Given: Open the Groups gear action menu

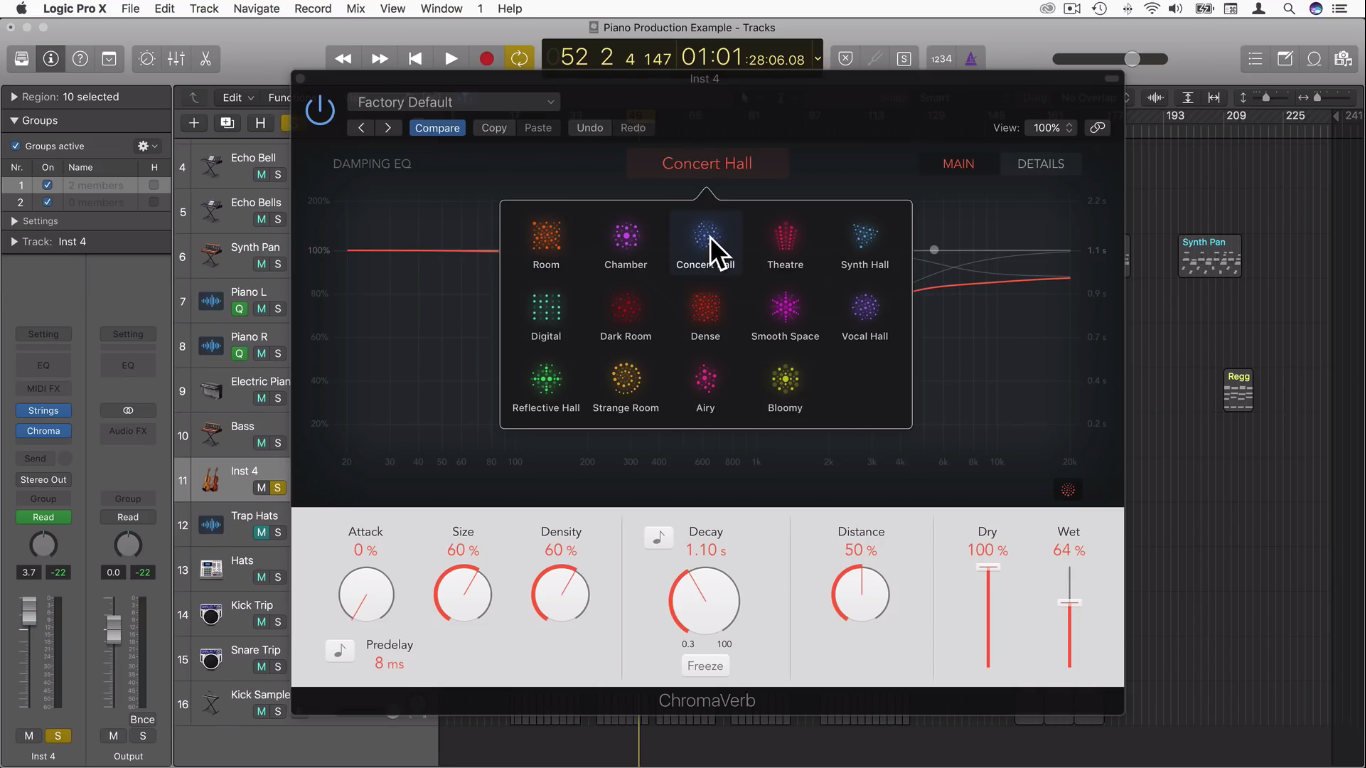Looking at the screenshot, I should [148, 146].
